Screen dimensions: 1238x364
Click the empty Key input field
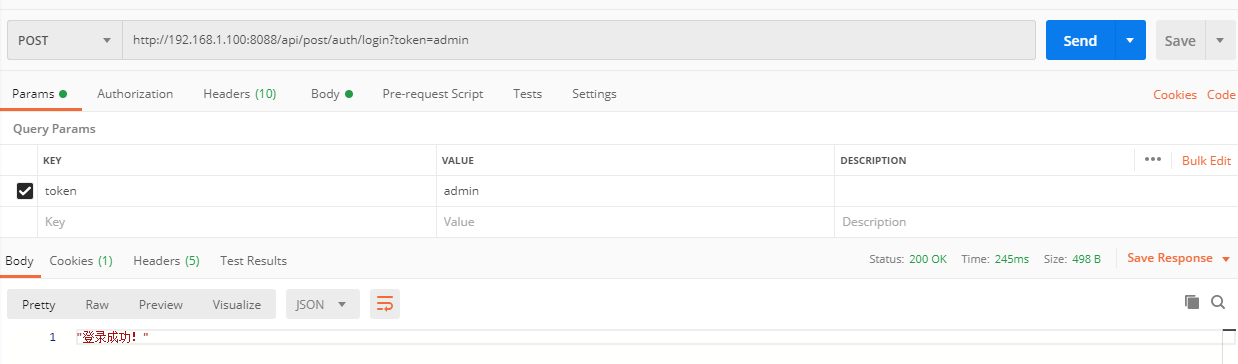coord(238,222)
